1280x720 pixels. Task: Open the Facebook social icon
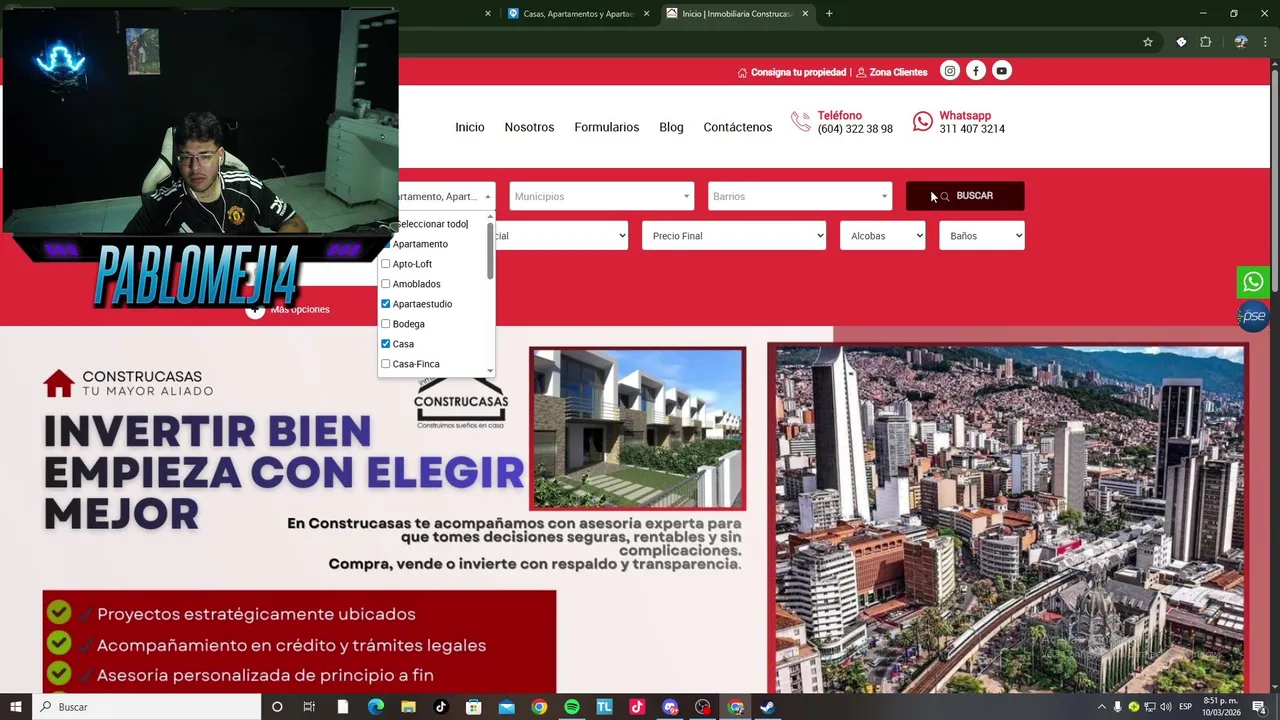[x=976, y=71]
